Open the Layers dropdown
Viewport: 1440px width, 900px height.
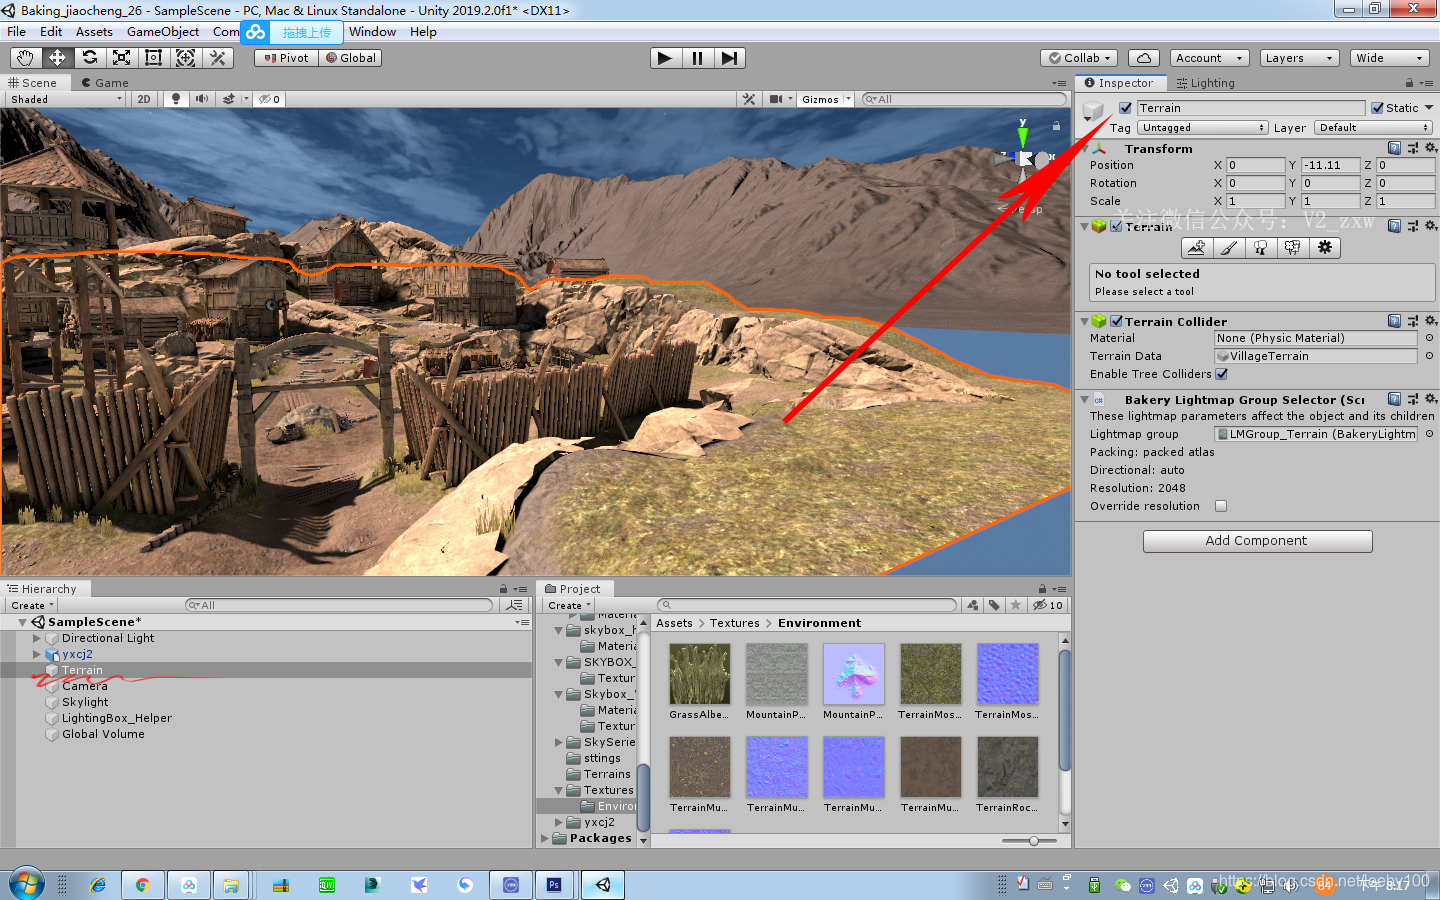pyautogui.click(x=1299, y=58)
